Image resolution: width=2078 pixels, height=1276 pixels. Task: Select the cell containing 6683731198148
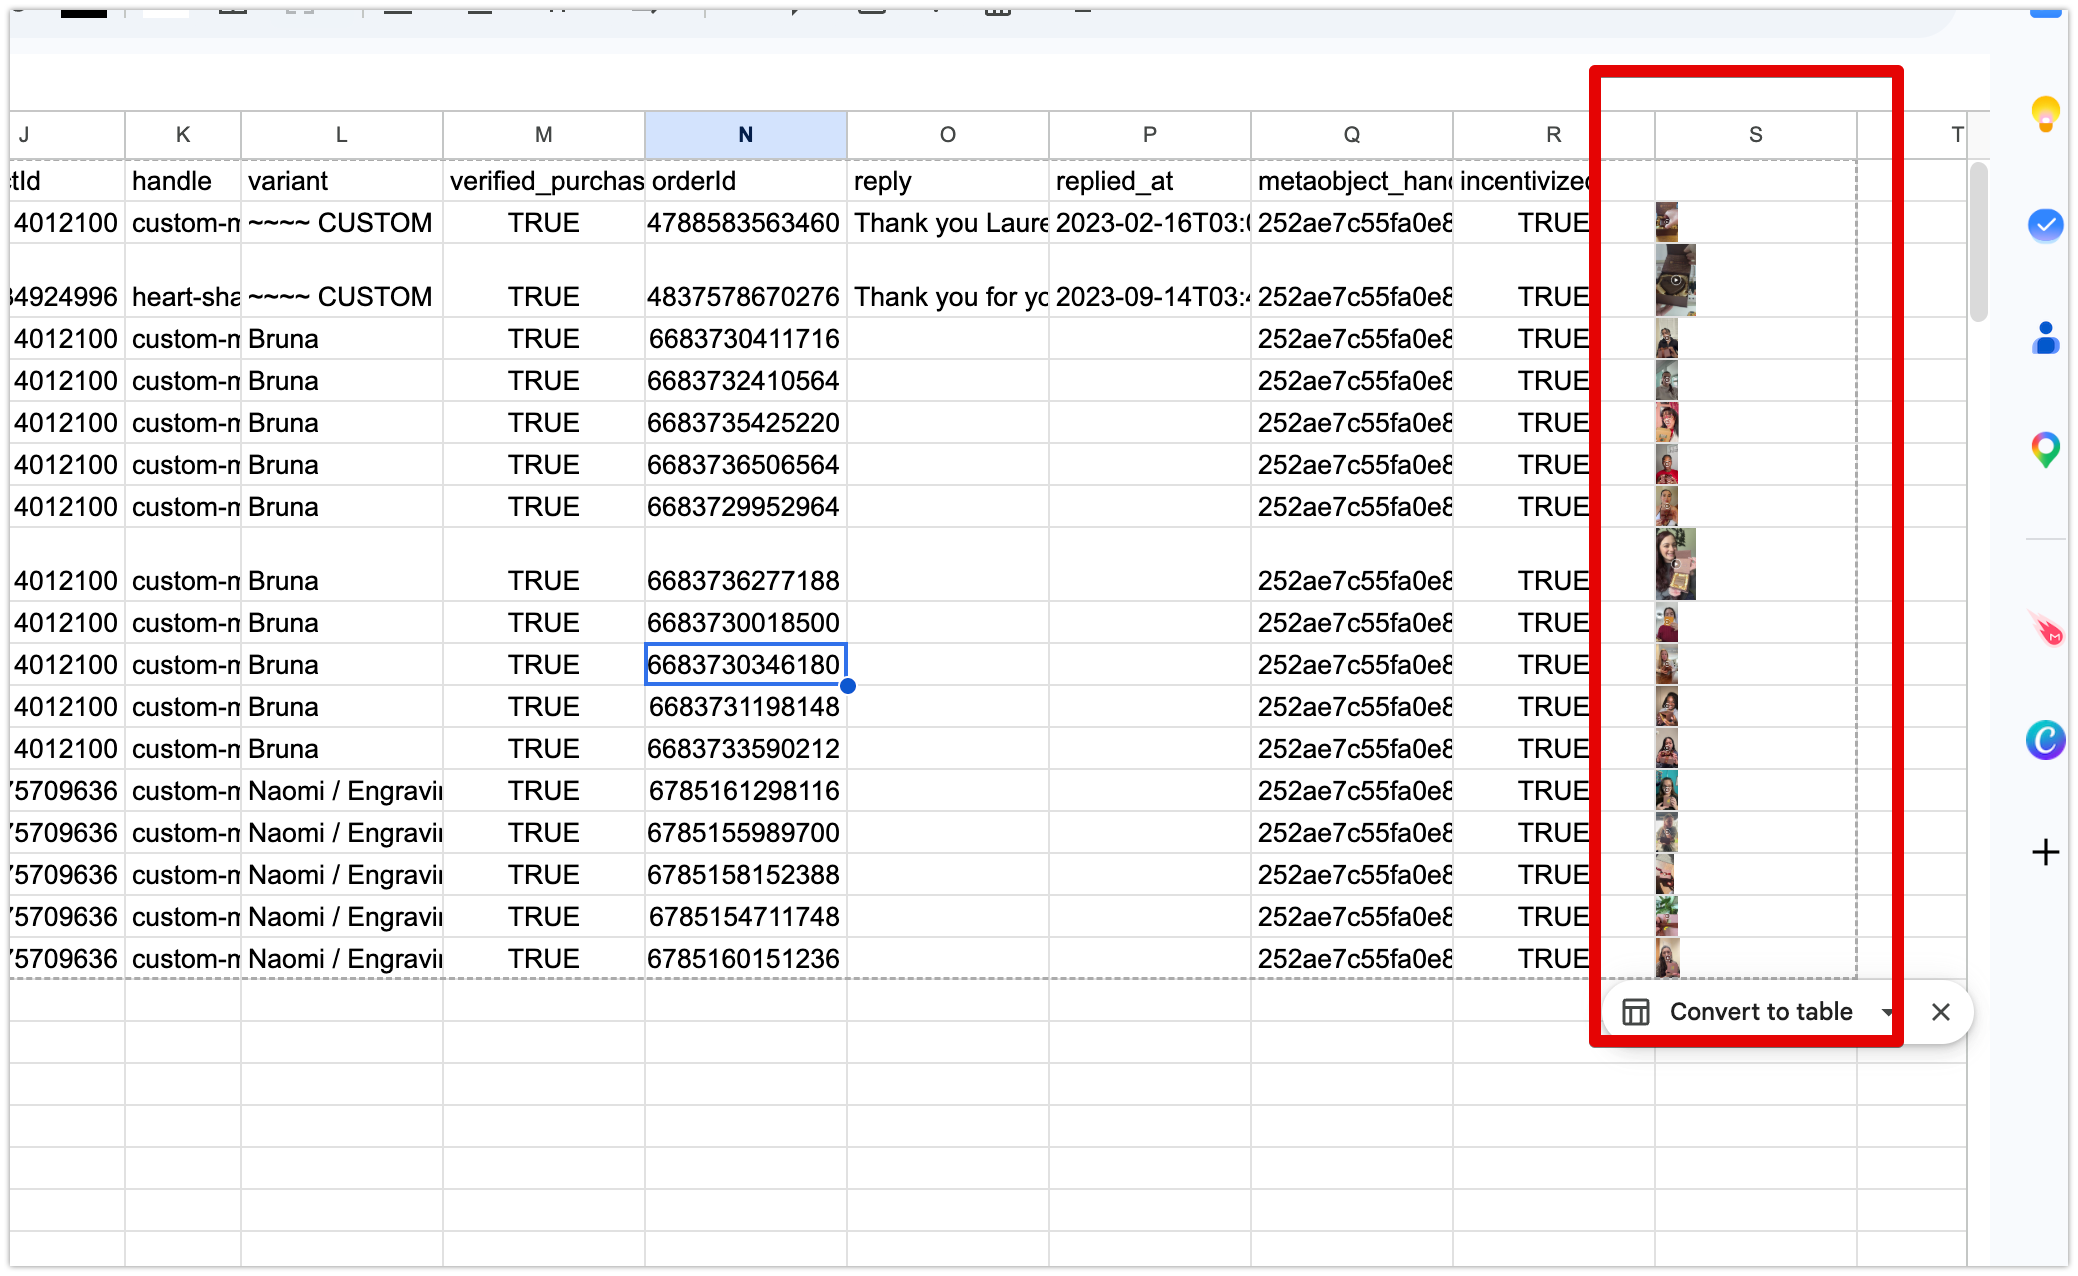(x=745, y=707)
